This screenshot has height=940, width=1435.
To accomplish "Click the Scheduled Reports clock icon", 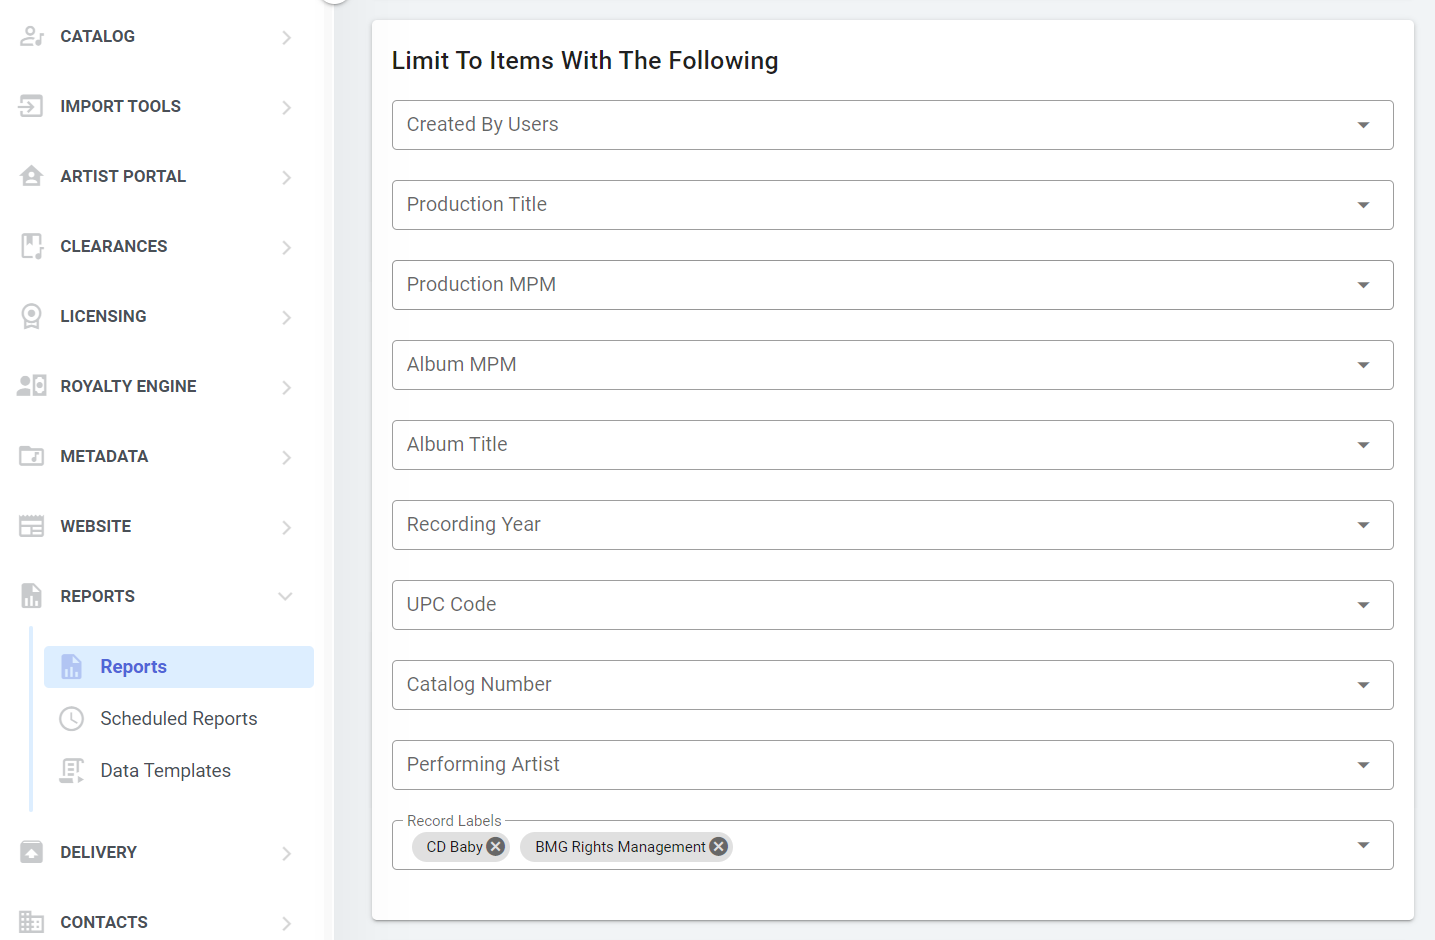I will [x=72, y=719].
